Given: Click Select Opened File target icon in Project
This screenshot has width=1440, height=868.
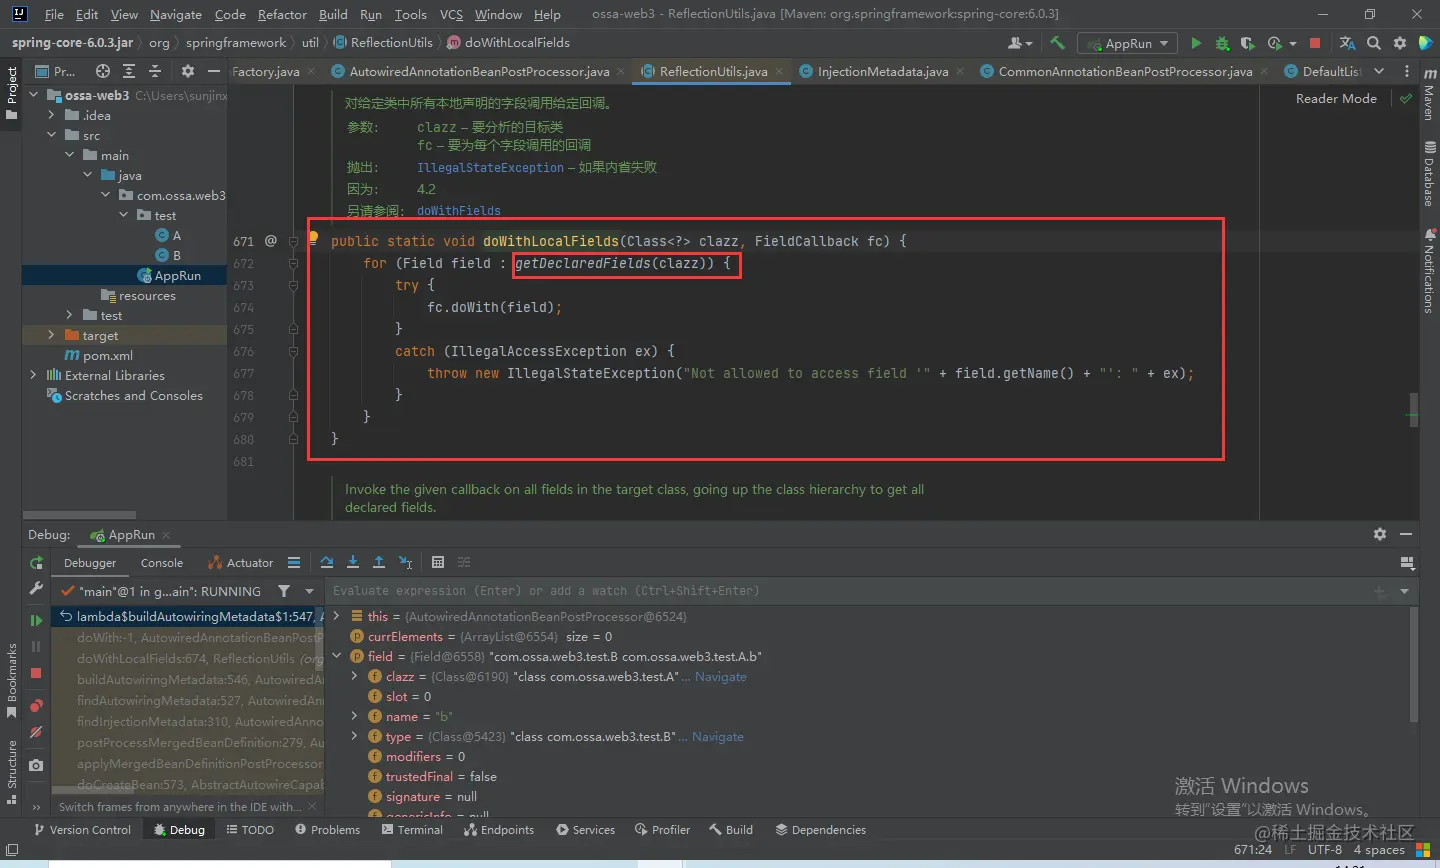Looking at the screenshot, I should [x=103, y=71].
